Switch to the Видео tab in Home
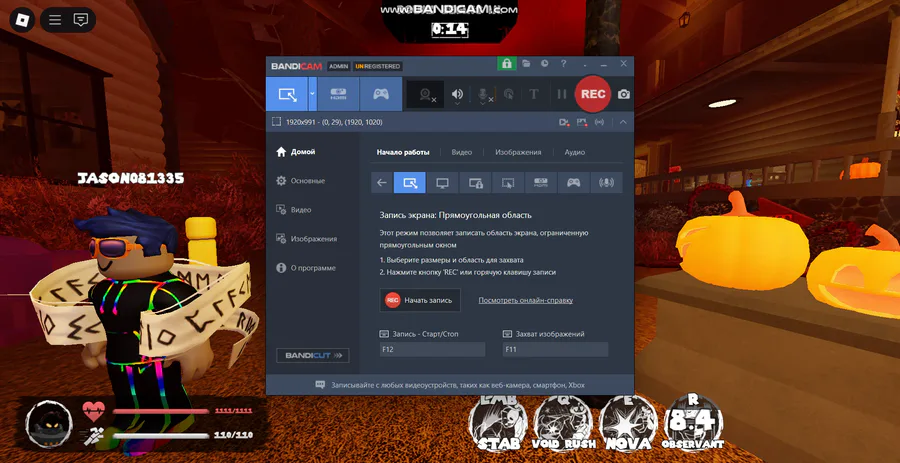The image size is (900, 463). coord(461,153)
